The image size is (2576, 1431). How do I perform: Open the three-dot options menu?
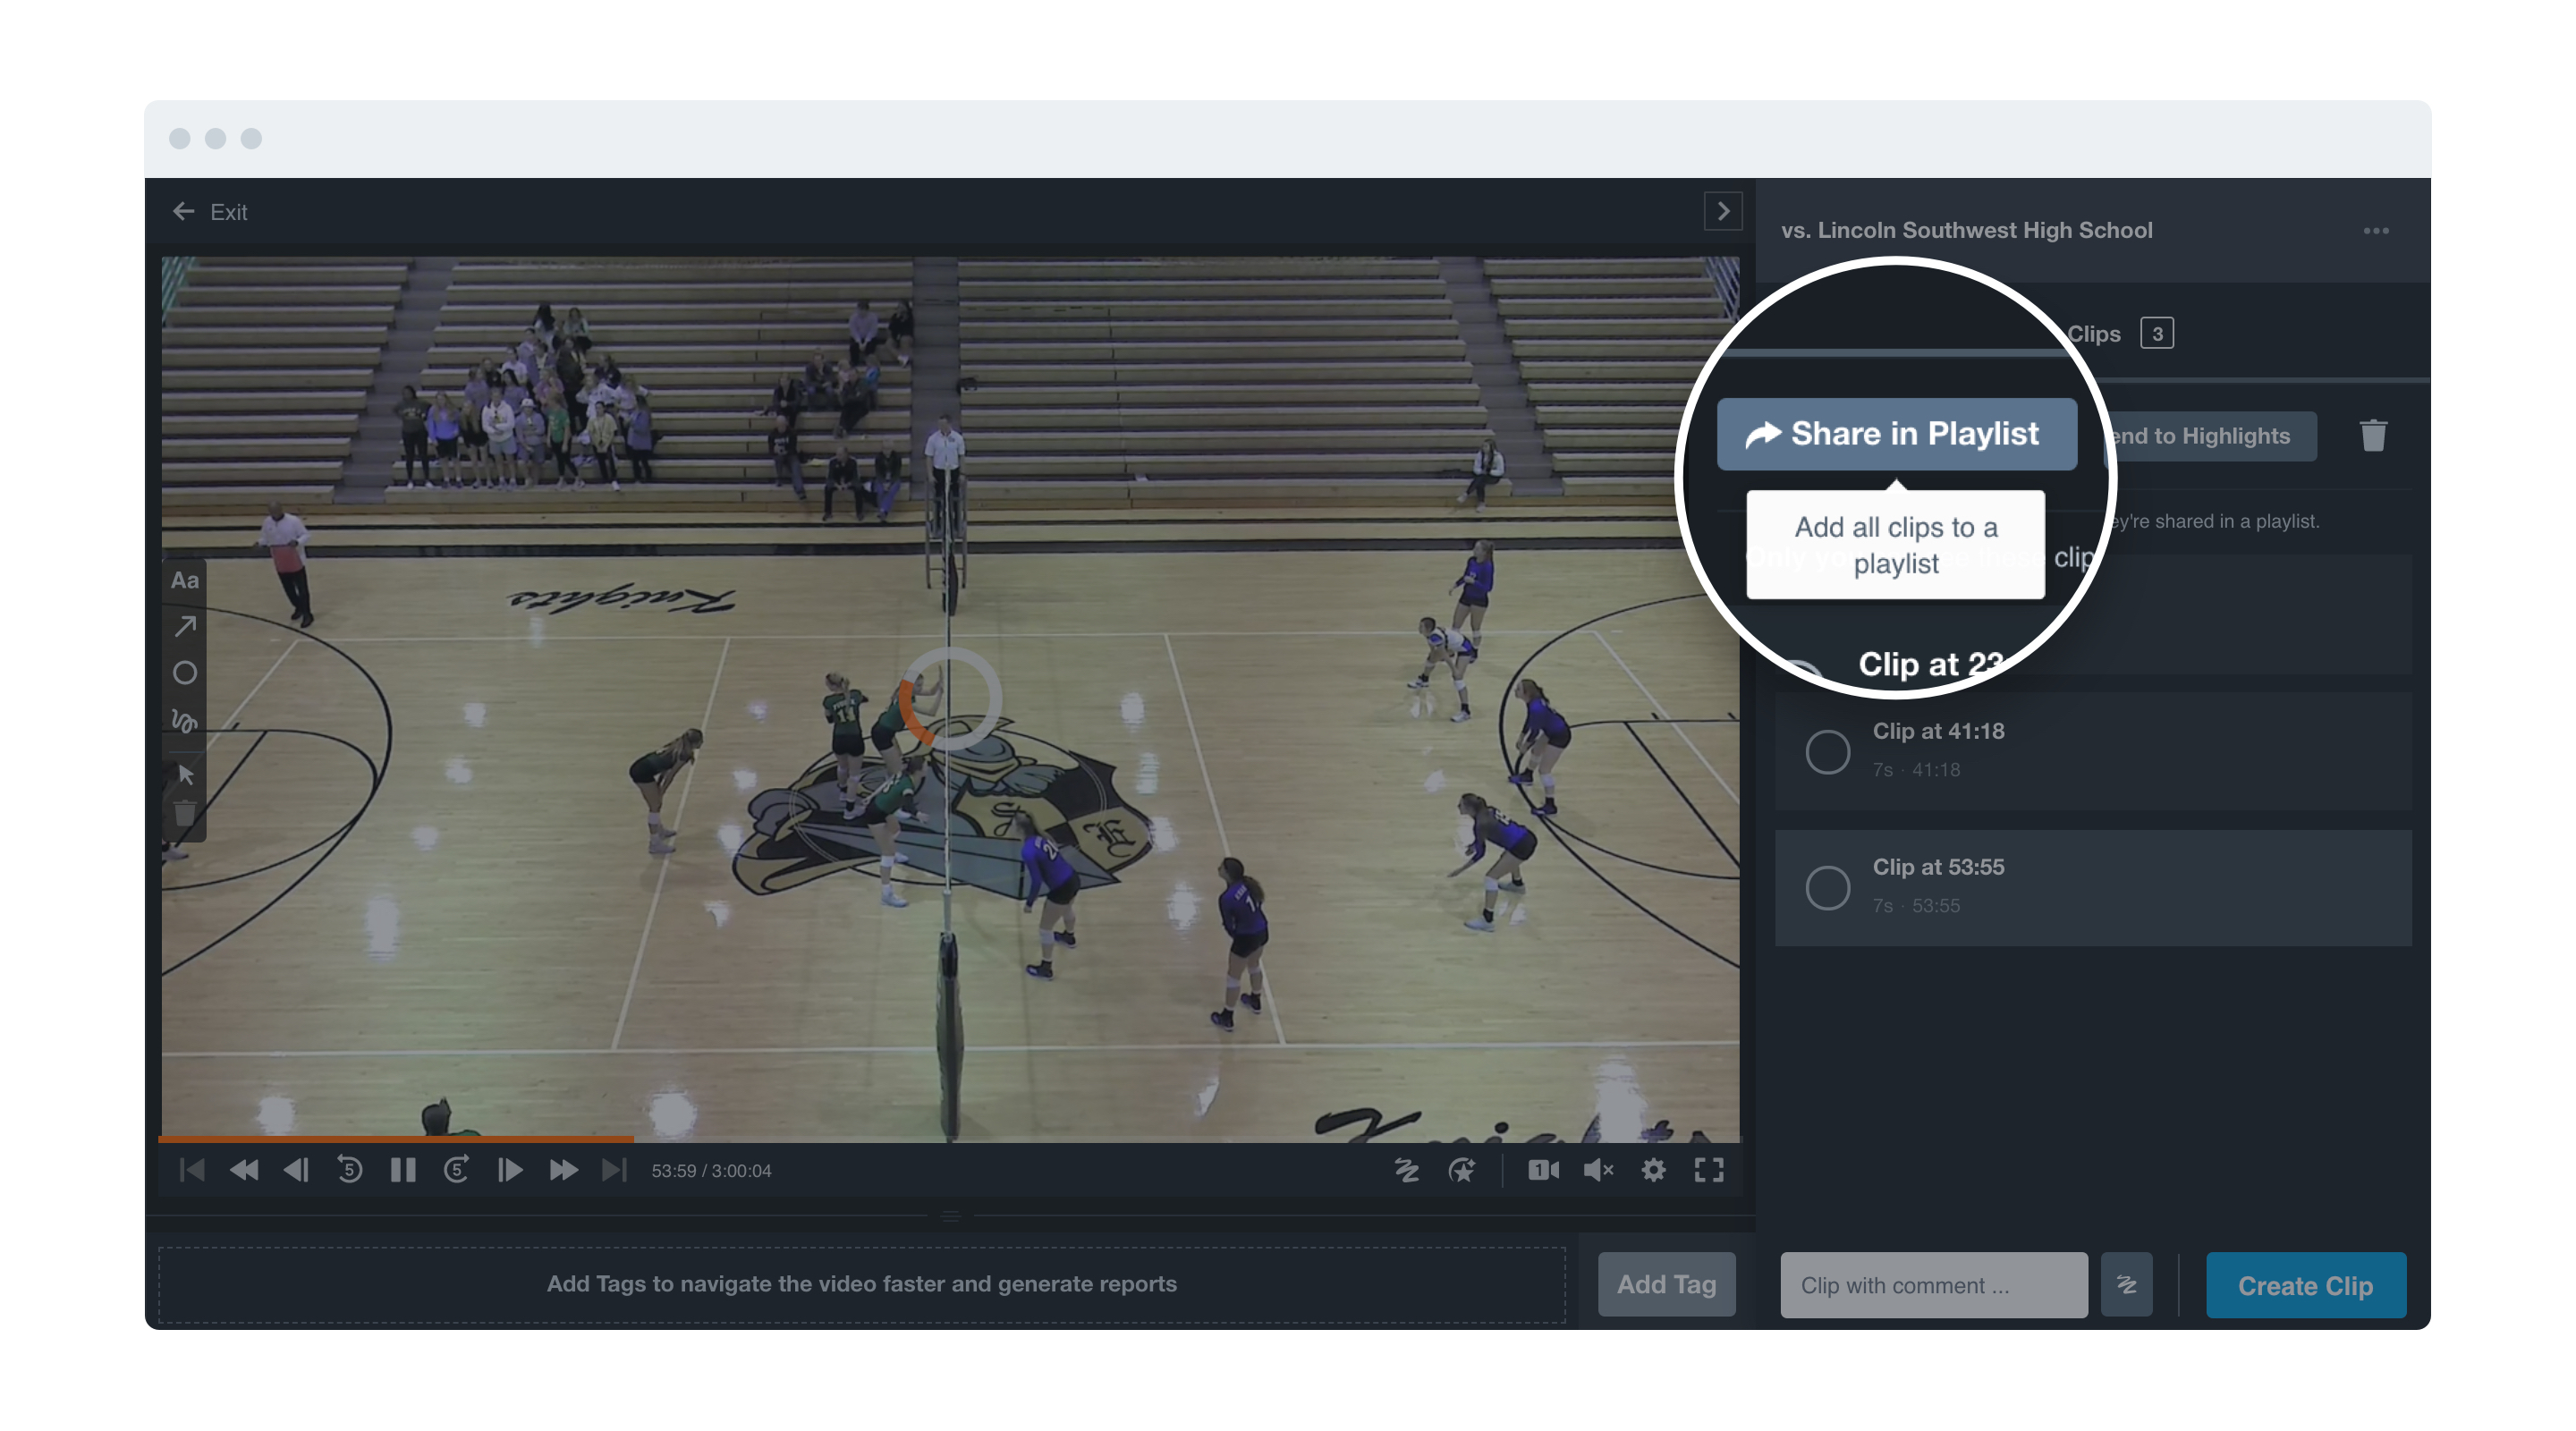[x=2375, y=231]
